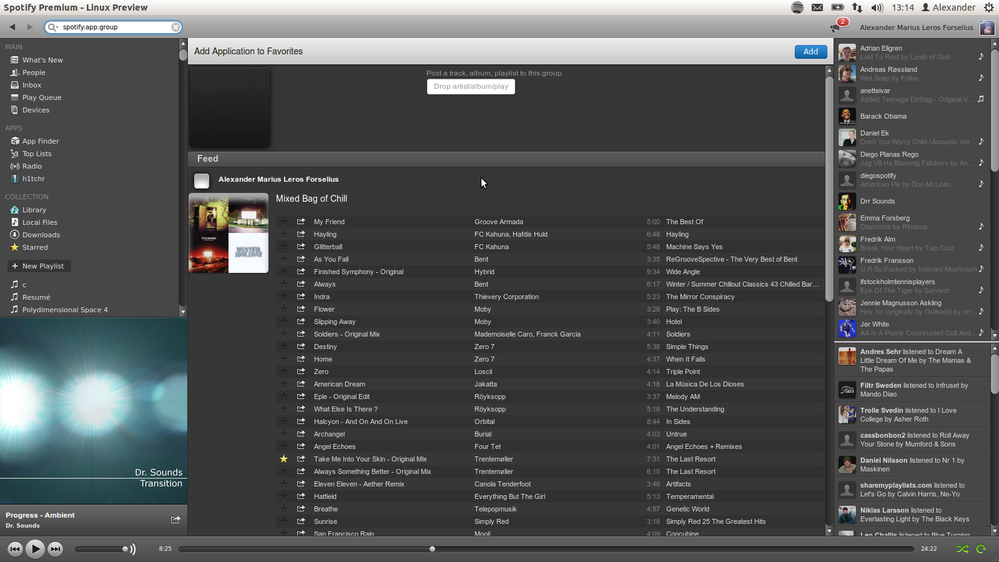Click the back navigation arrow

point(12,27)
